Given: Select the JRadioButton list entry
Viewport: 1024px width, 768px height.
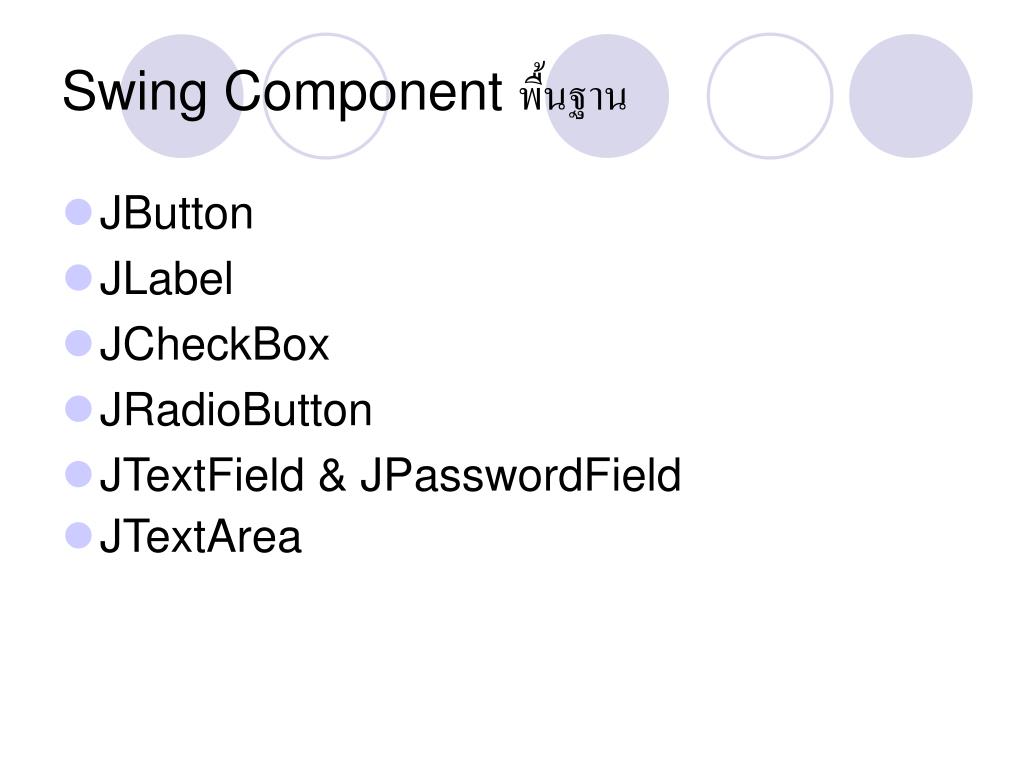Looking at the screenshot, I should click(x=236, y=410).
